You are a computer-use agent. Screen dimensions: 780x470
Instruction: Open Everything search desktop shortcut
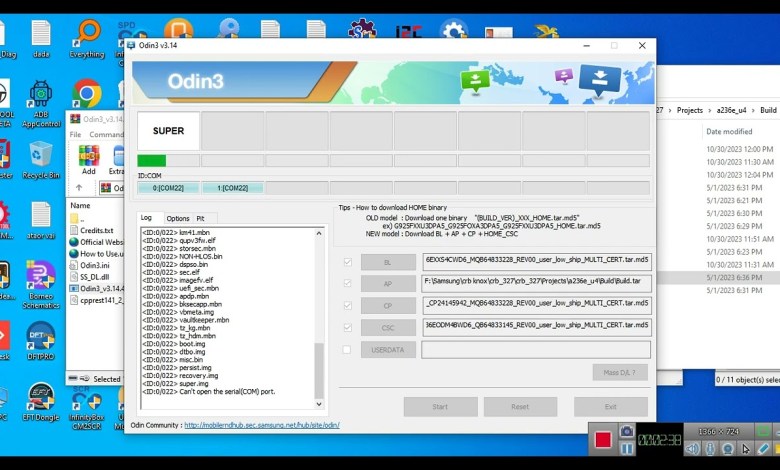tap(87, 39)
